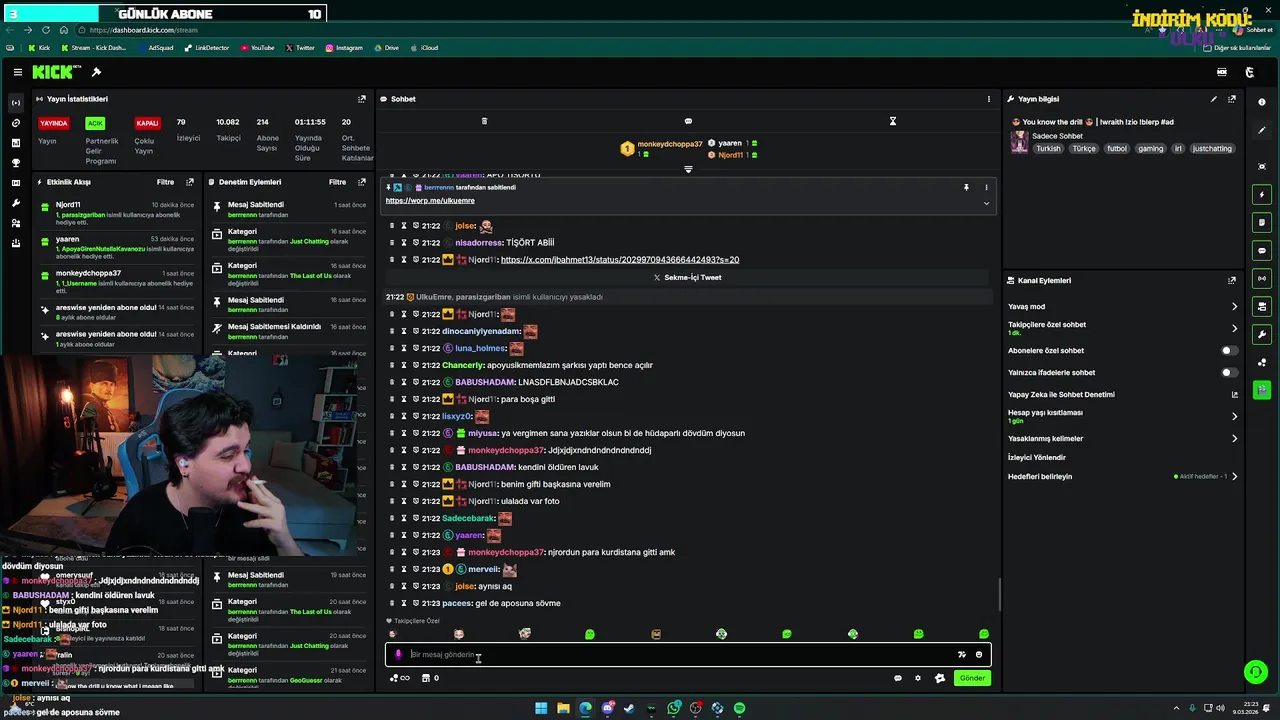The height and width of the screenshot is (720, 1280).
Task: Edit stream info with the pencil icon
Action: coord(1214,99)
